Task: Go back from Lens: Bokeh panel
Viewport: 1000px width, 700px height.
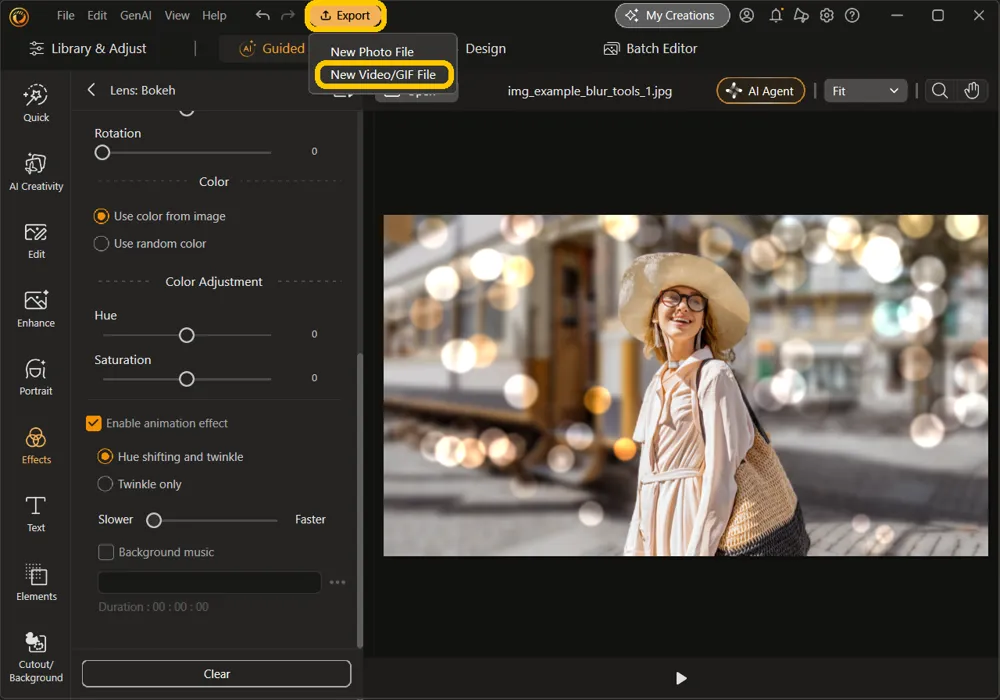Action: coord(91,90)
